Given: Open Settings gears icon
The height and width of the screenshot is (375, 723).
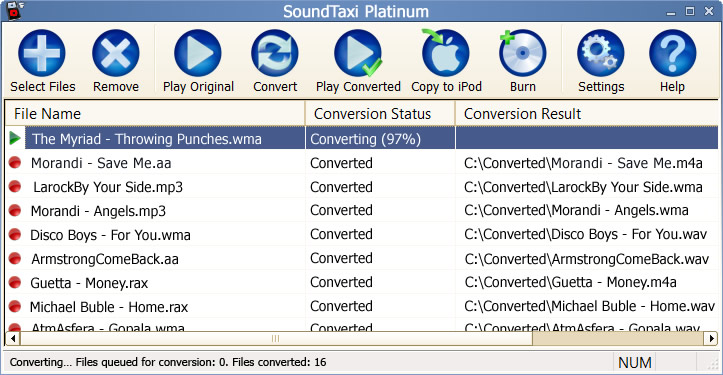Looking at the screenshot, I should click(601, 53).
